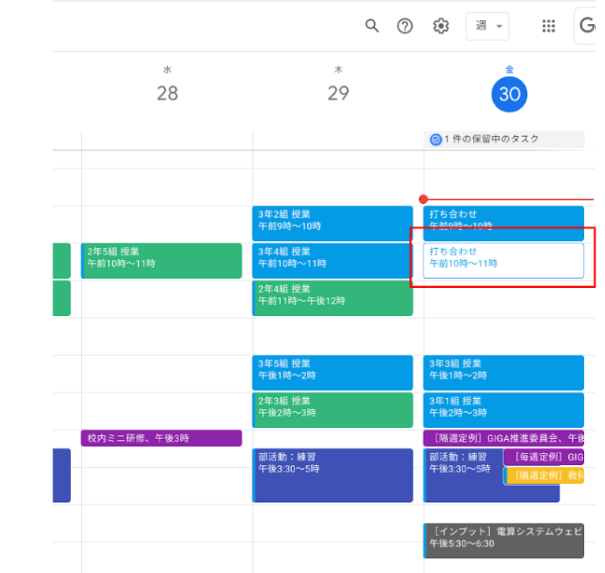Viewport: 605px width, 573px height.
Task: Open settings gear menu
Action: (x=441, y=26)
